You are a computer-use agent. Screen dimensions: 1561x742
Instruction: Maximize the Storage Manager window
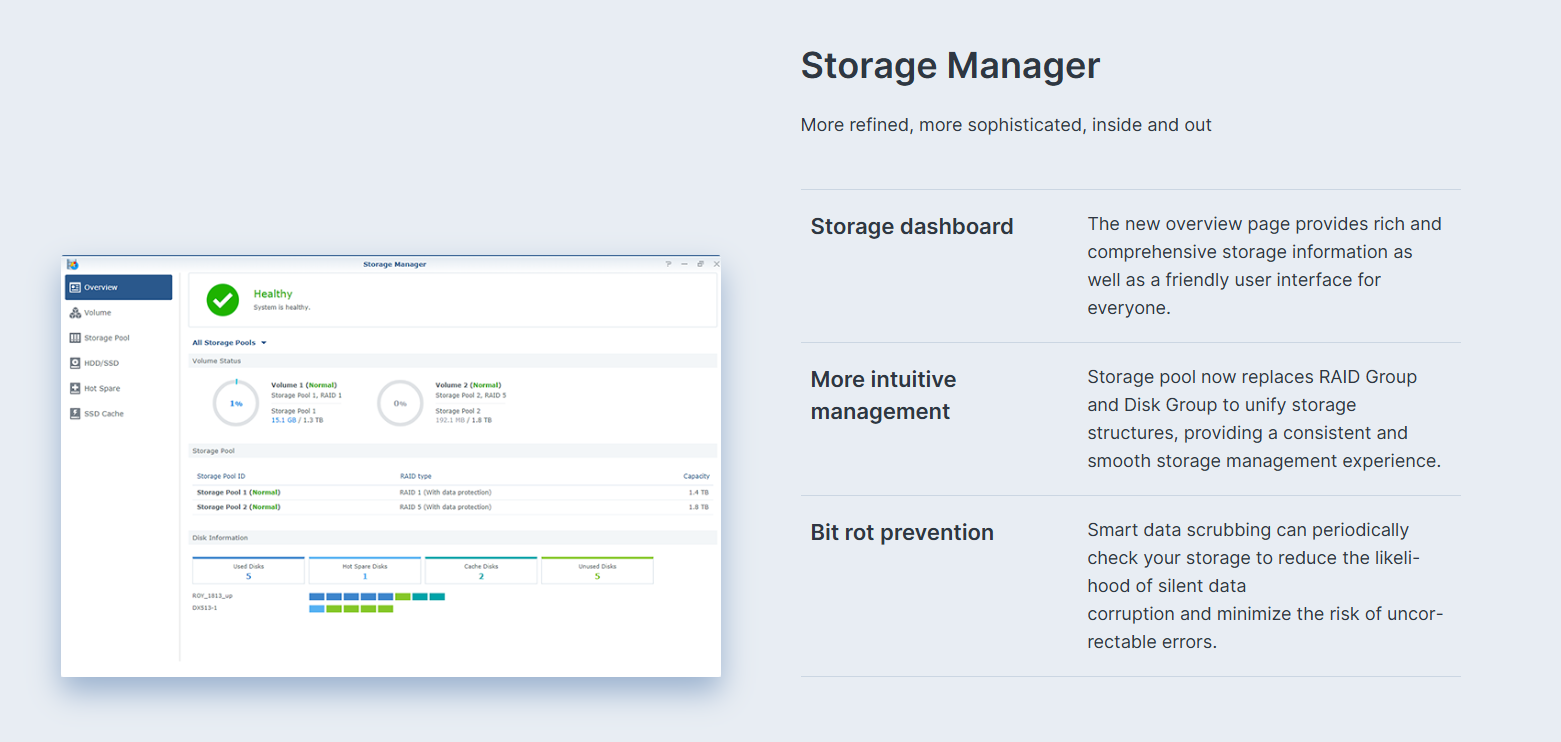700,264
